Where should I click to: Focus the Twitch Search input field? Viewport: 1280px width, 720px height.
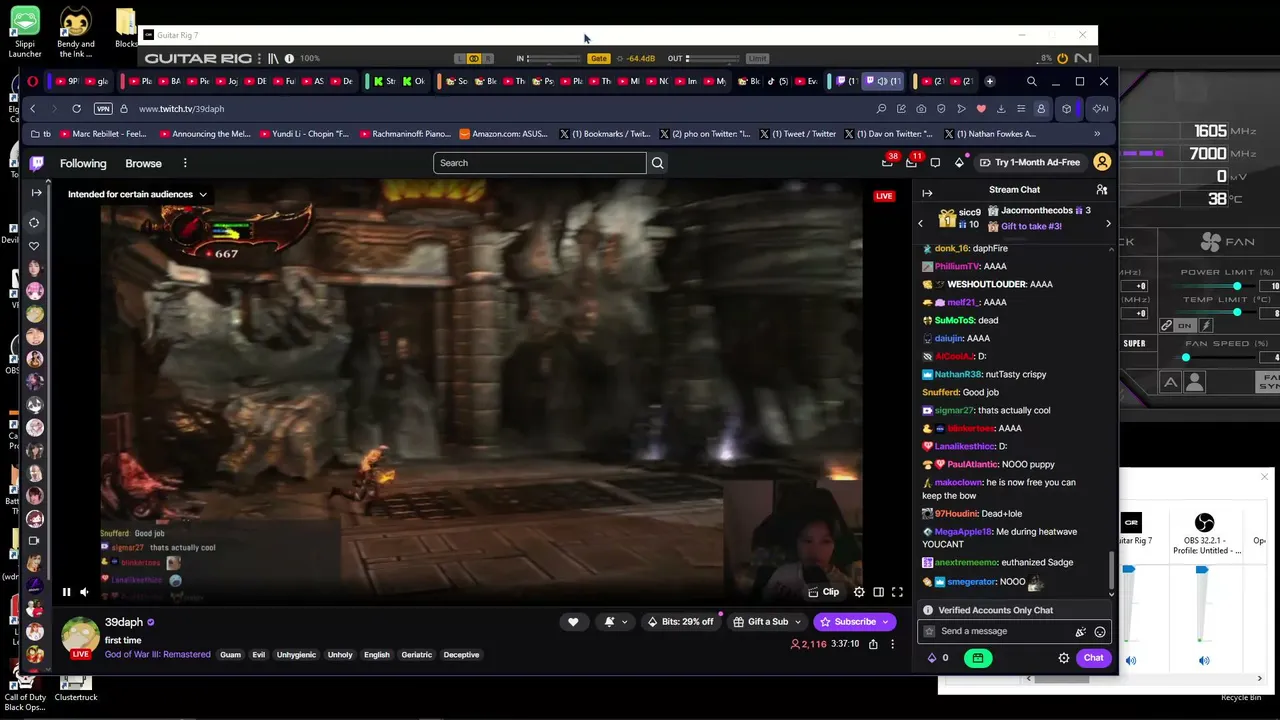[x=540, y=163]
